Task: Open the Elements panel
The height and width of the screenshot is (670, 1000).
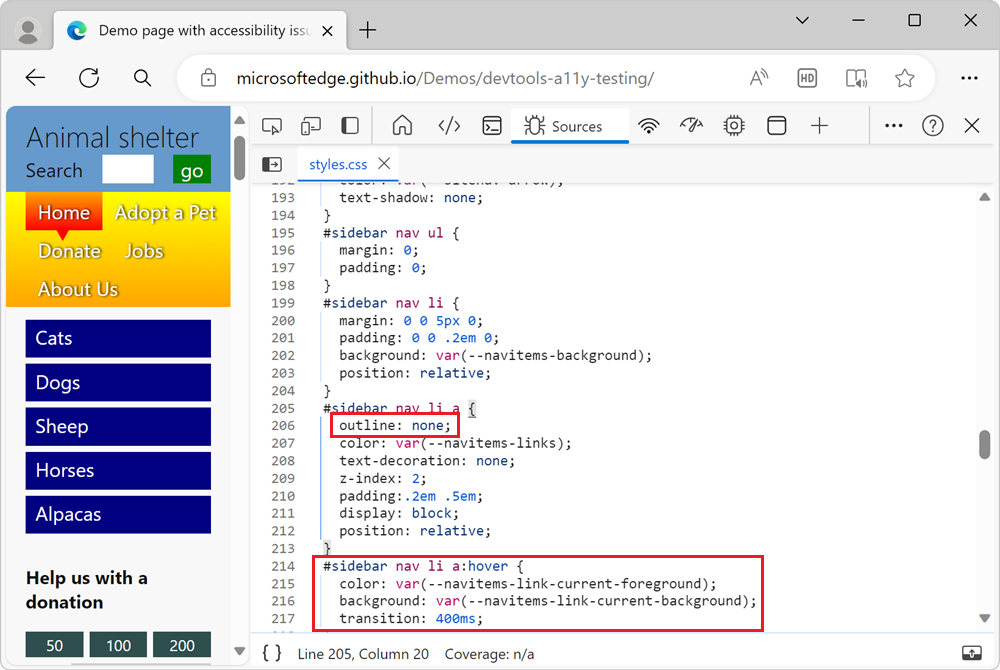Action: tap(449, 125)
